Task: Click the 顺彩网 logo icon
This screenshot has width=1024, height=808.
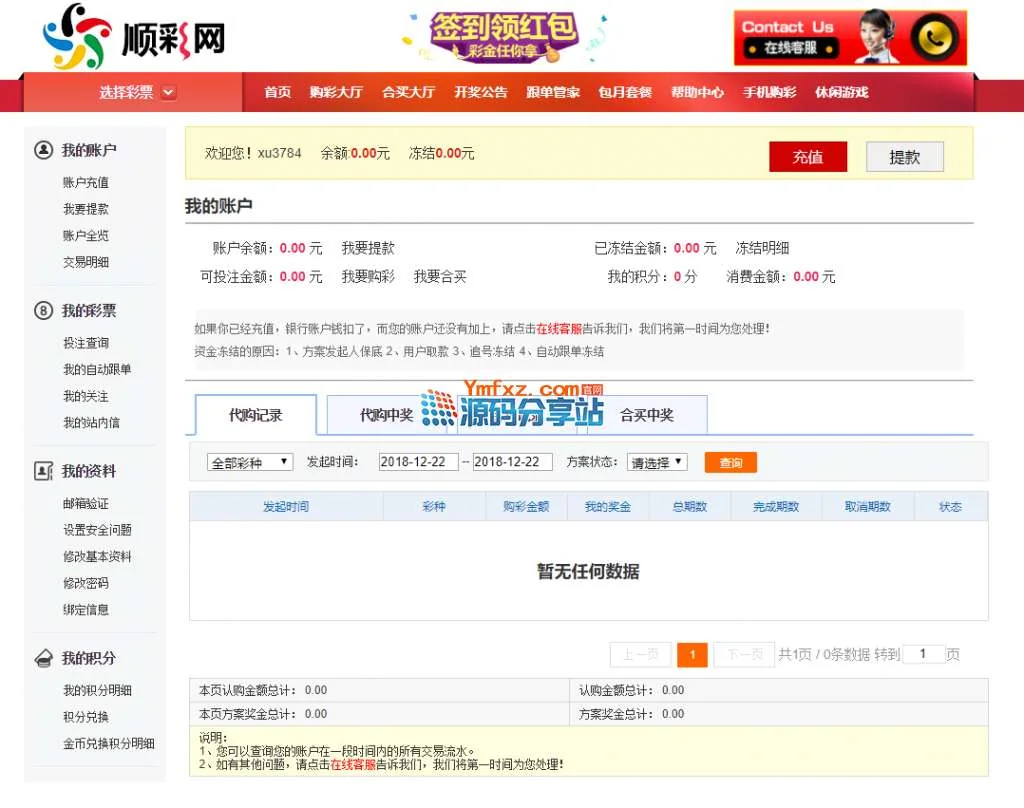Action: tap(76, 37)
